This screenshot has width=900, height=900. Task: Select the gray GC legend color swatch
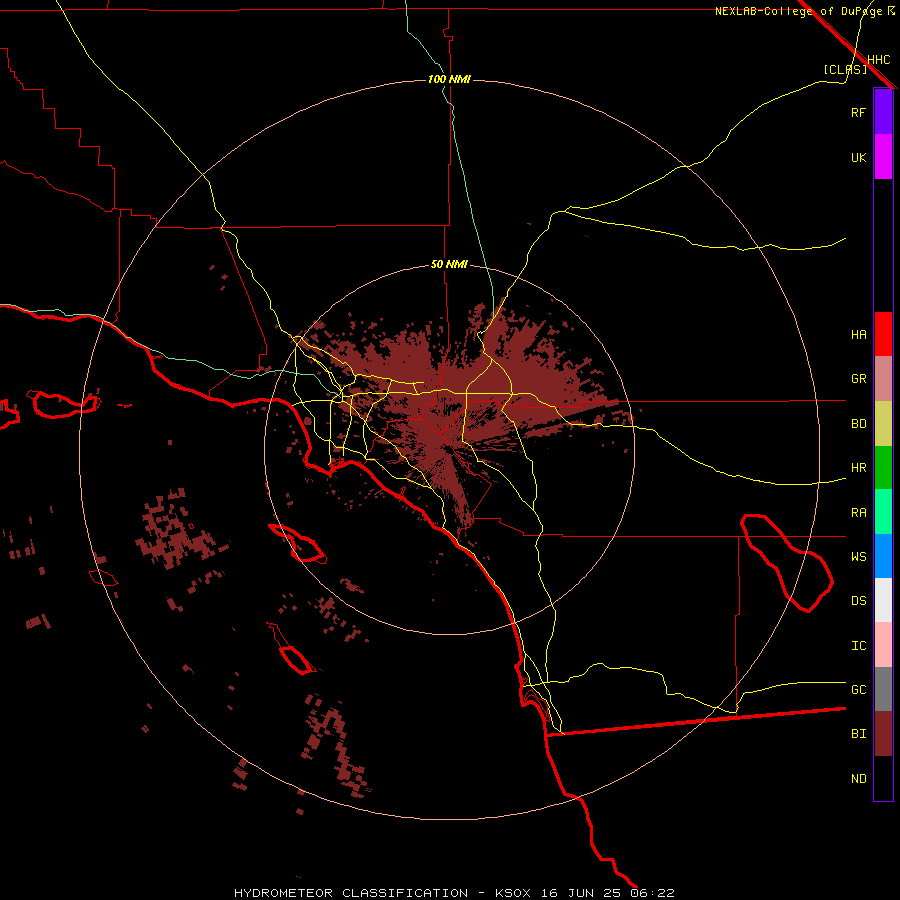(883, 689)
